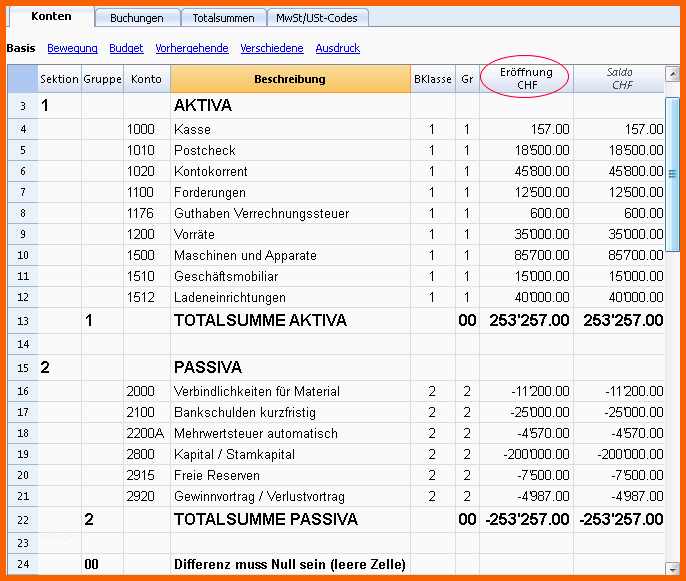Click Eröffnung value 157.00 for Kasse
686x581 pixels.
[526, 129]
